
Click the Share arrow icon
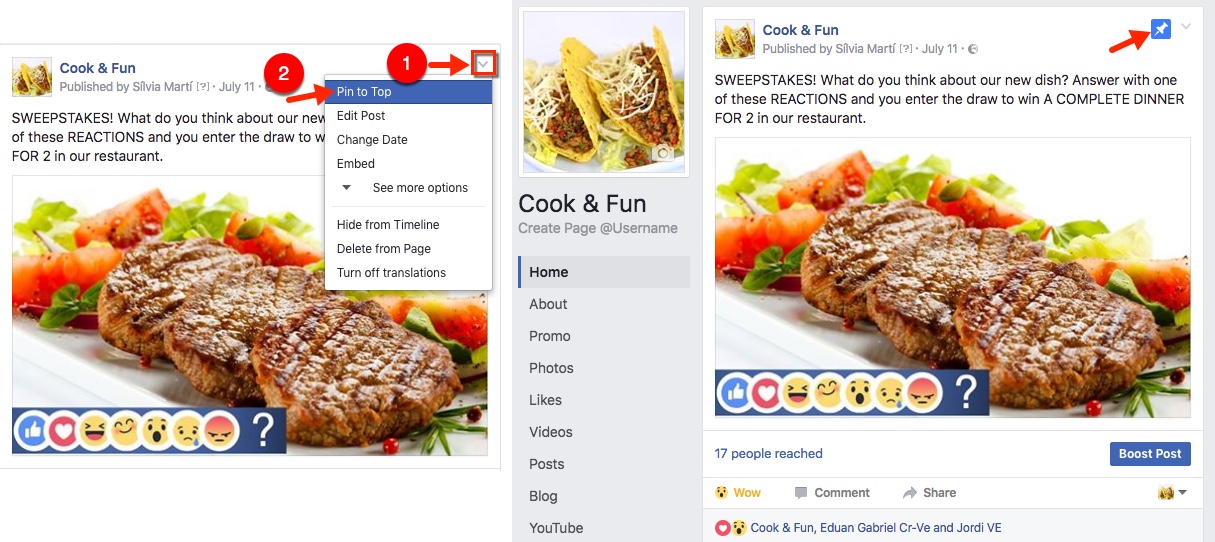[x=909, y=493]
